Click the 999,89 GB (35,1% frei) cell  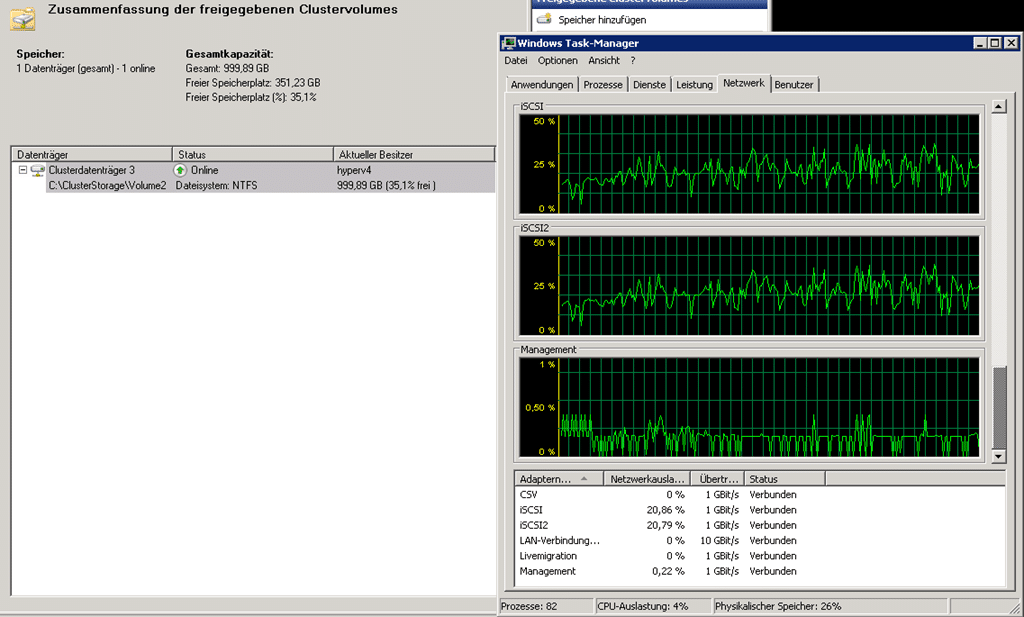click(x=386, y=186)
